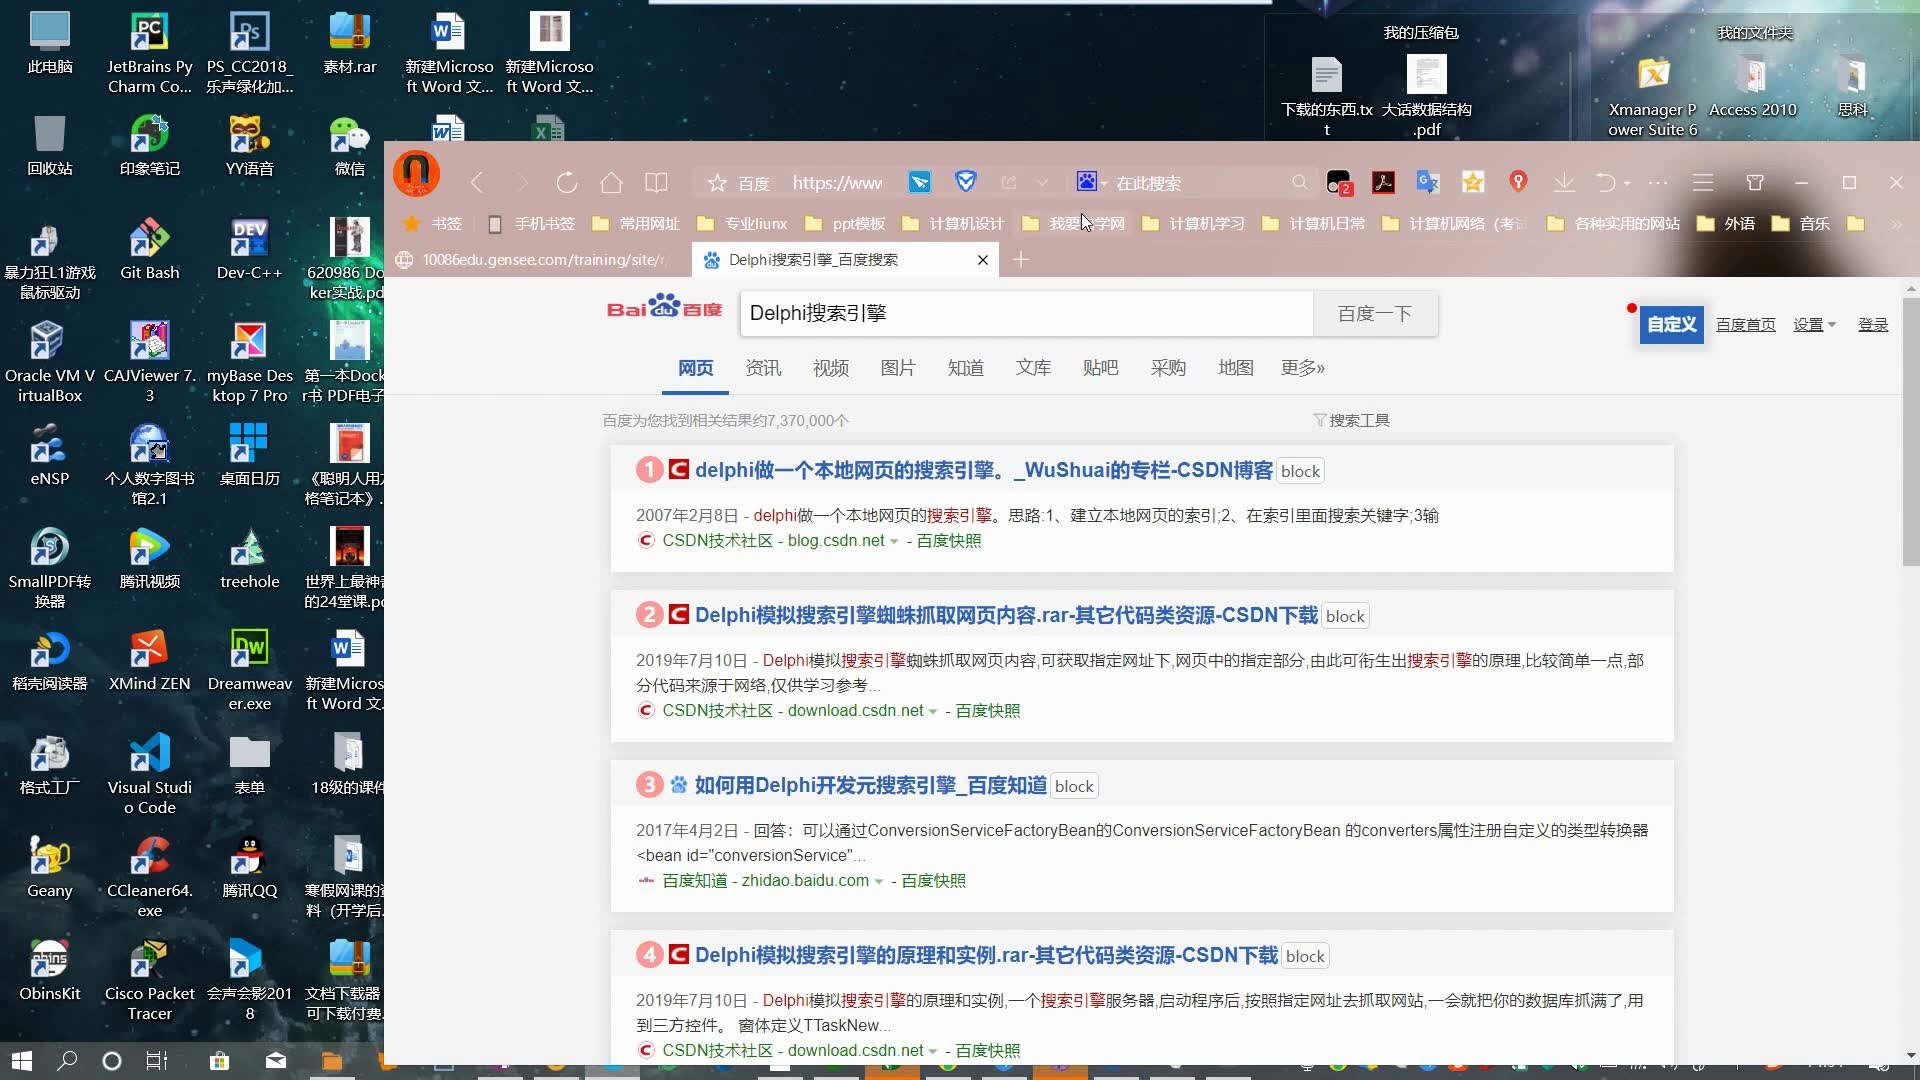1920x1080 pixels.
Task: Select the 视频 search tab
Action: 831,368
